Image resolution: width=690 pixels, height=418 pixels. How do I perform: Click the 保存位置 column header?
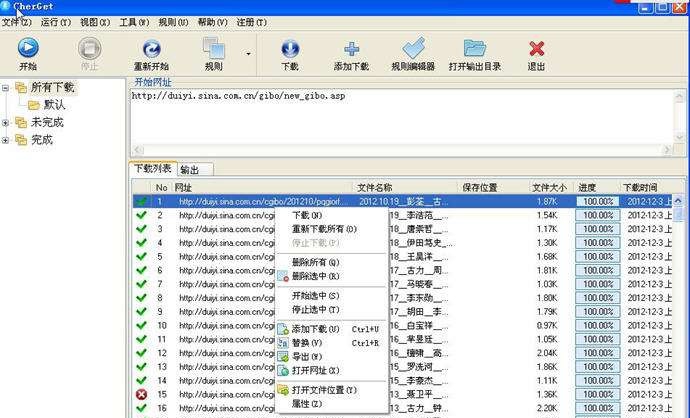pos(493,187)
